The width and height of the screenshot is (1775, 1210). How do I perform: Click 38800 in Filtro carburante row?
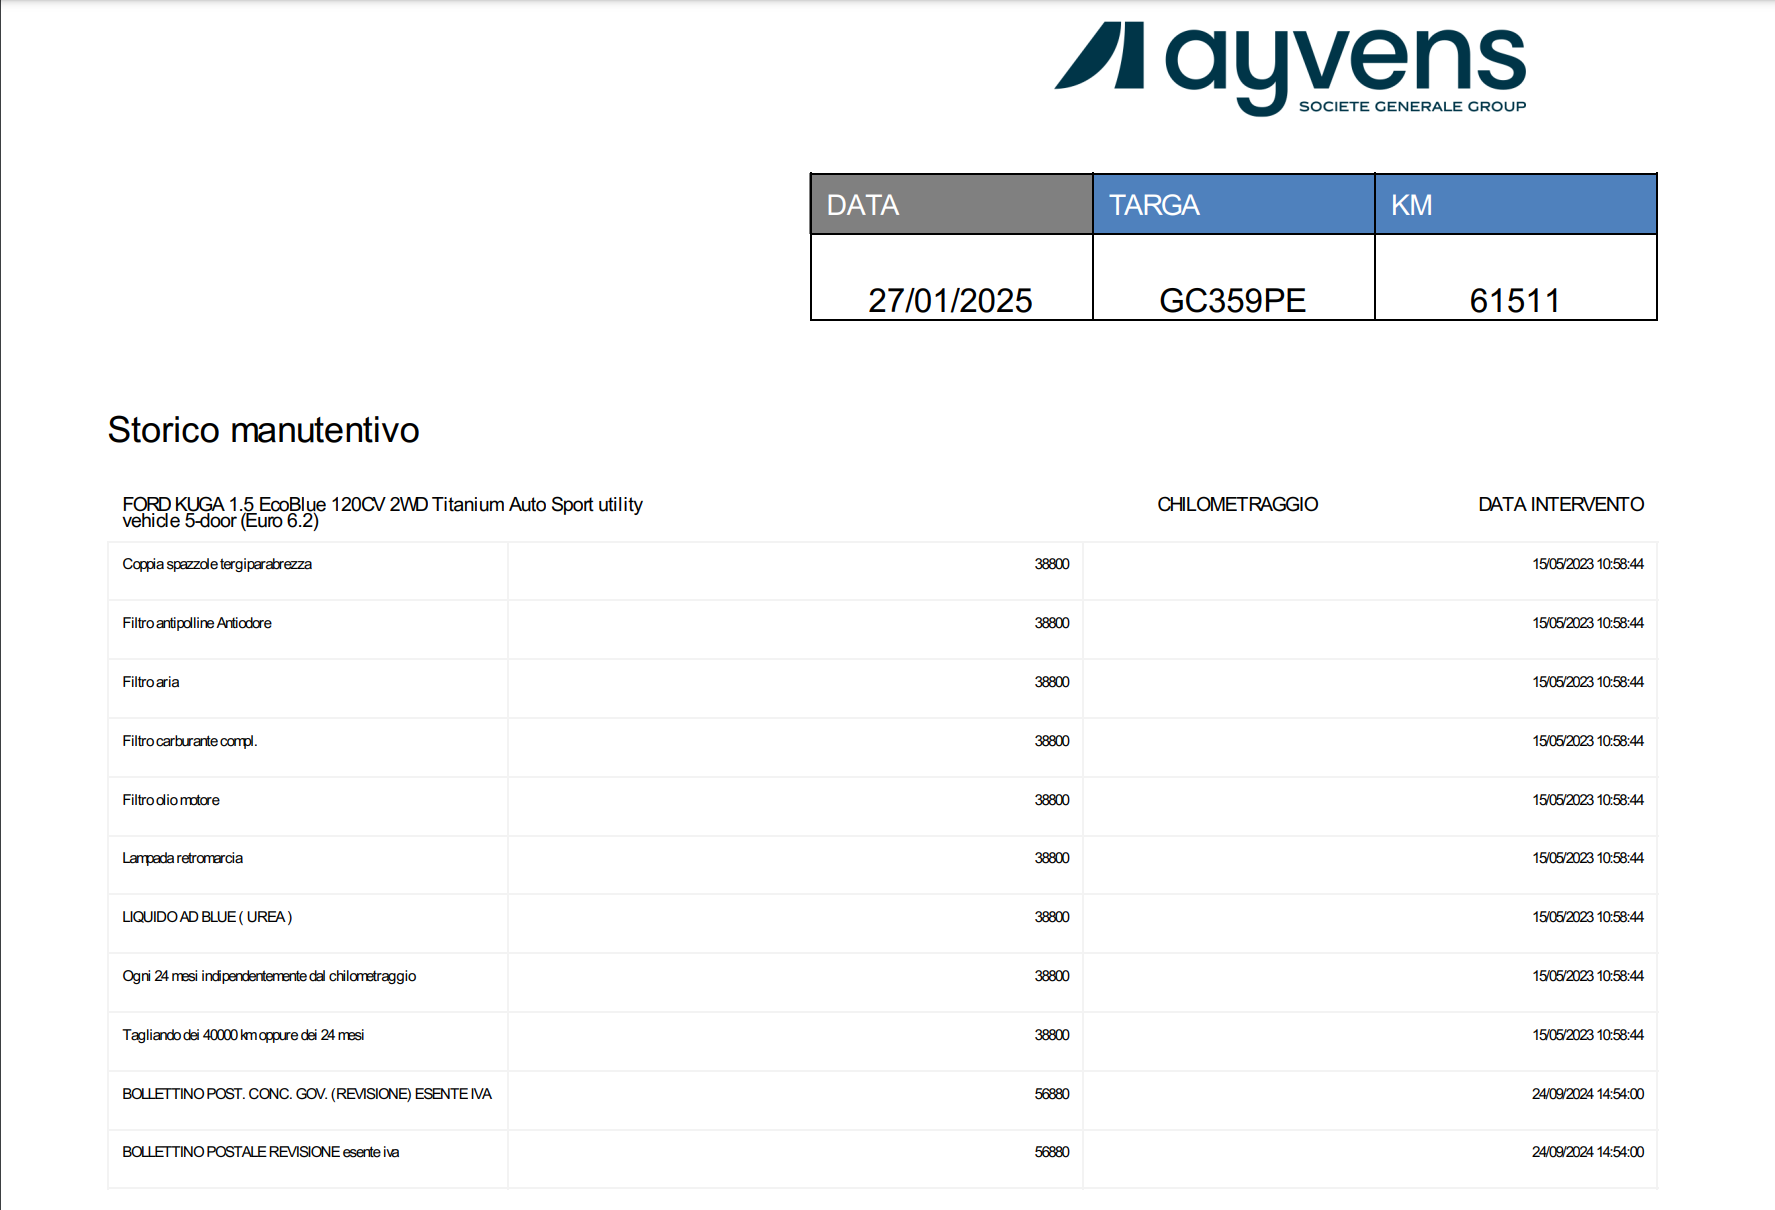pyautogui.click(x=1052, y=741)
